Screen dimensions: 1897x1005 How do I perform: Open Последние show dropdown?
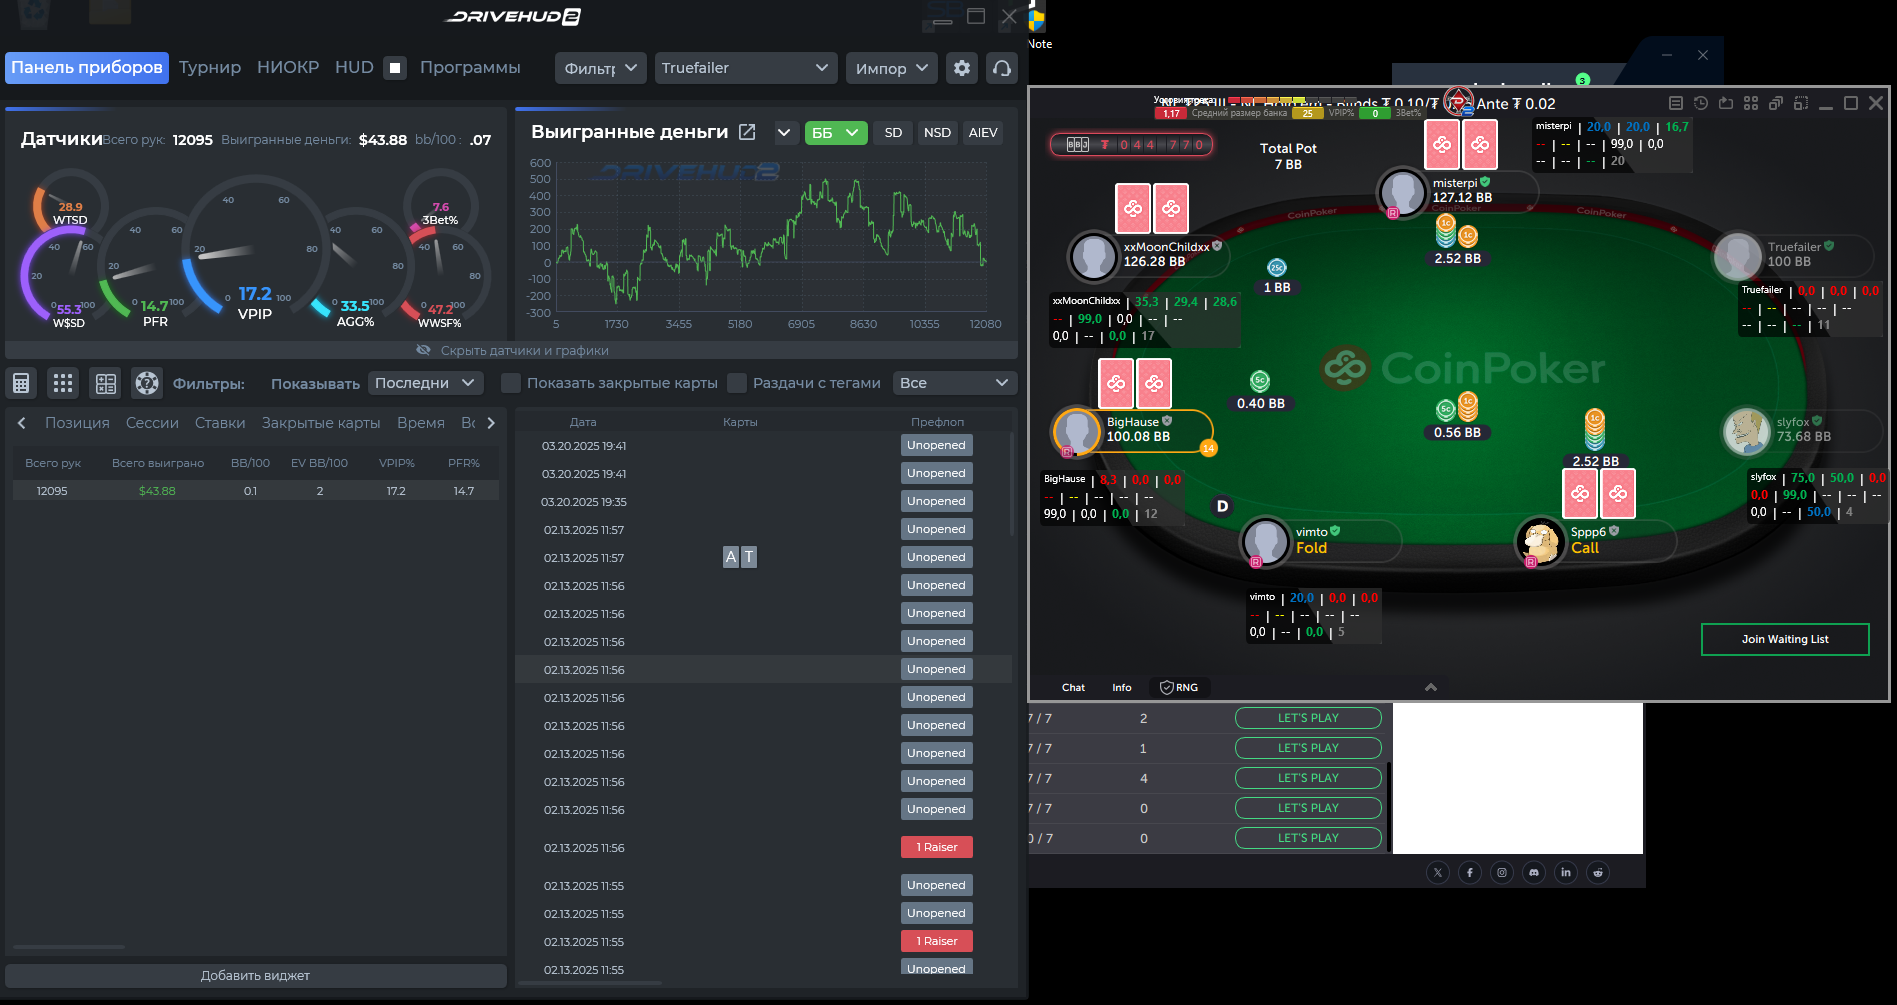click(426, 383)
